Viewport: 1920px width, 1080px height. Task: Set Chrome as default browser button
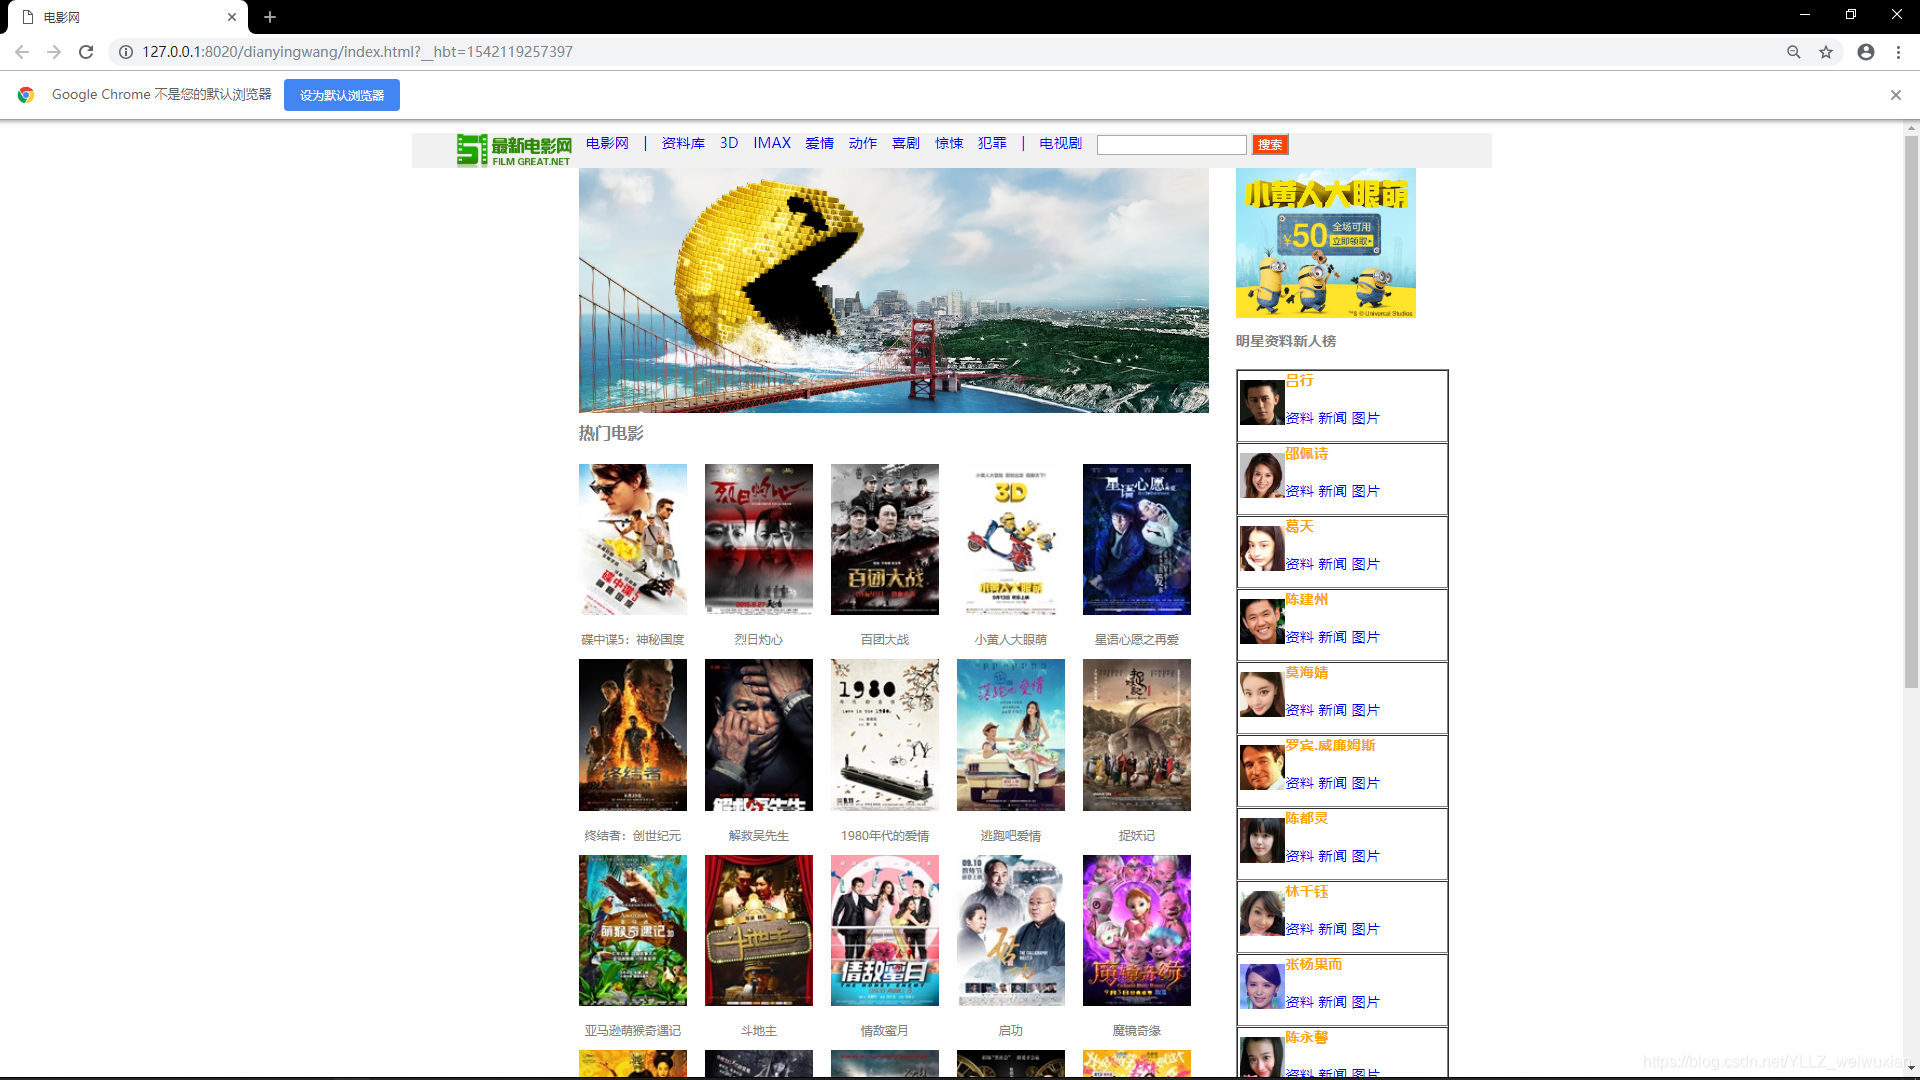click(x=341, y=95)
